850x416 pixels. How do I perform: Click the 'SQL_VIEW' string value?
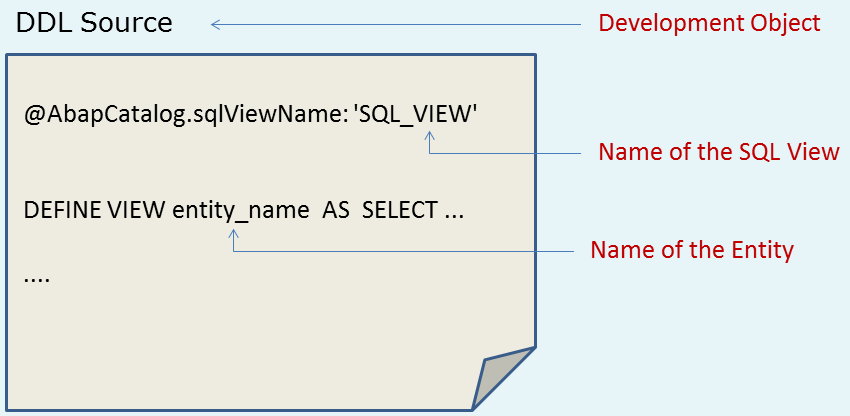[x=415, y=115]
